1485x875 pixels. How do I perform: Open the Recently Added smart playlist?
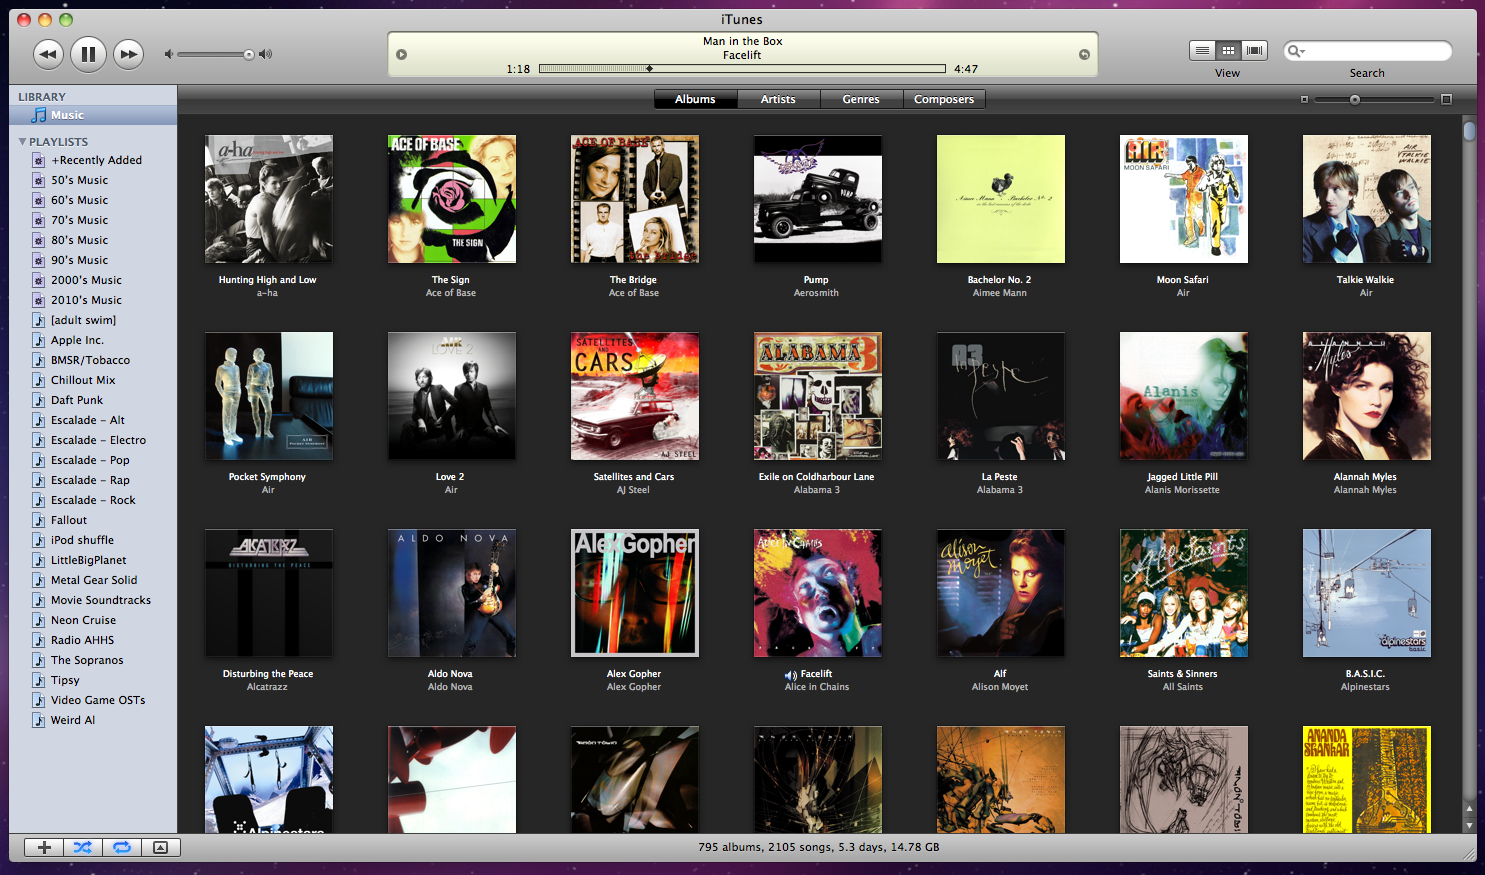pyautogui.click(x=93, y=160)
